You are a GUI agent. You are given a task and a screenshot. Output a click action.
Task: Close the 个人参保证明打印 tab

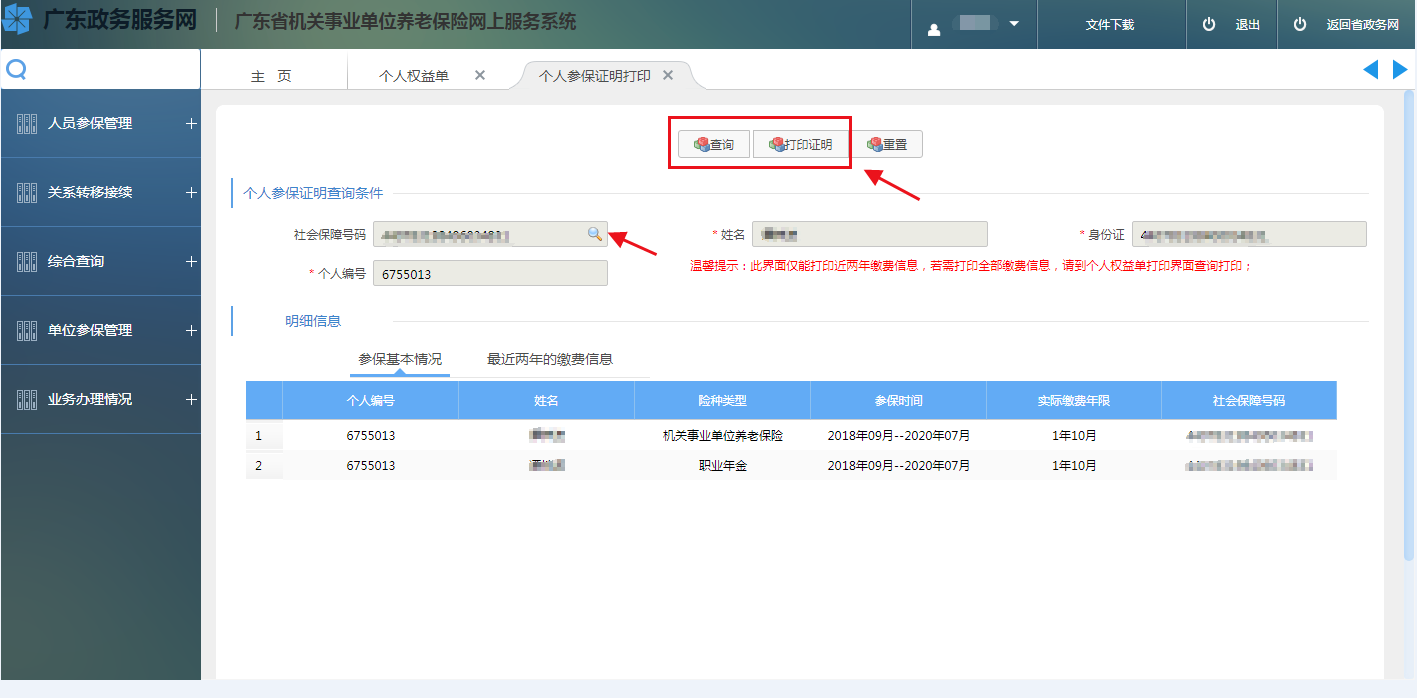click(668, 75)
